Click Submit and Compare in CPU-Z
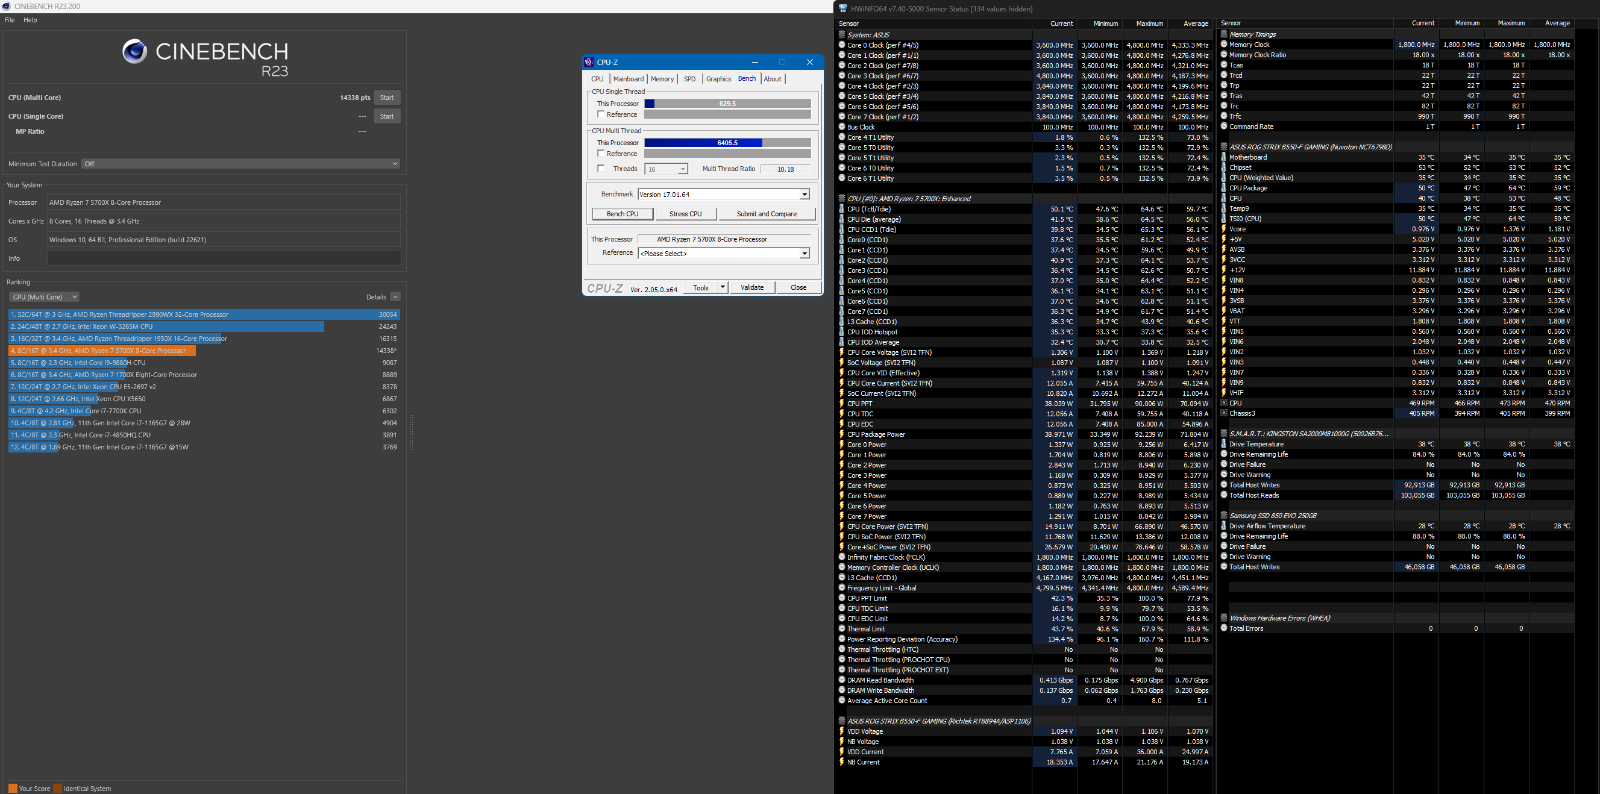This screenshot has height=794, width=1600. [767, 214]
